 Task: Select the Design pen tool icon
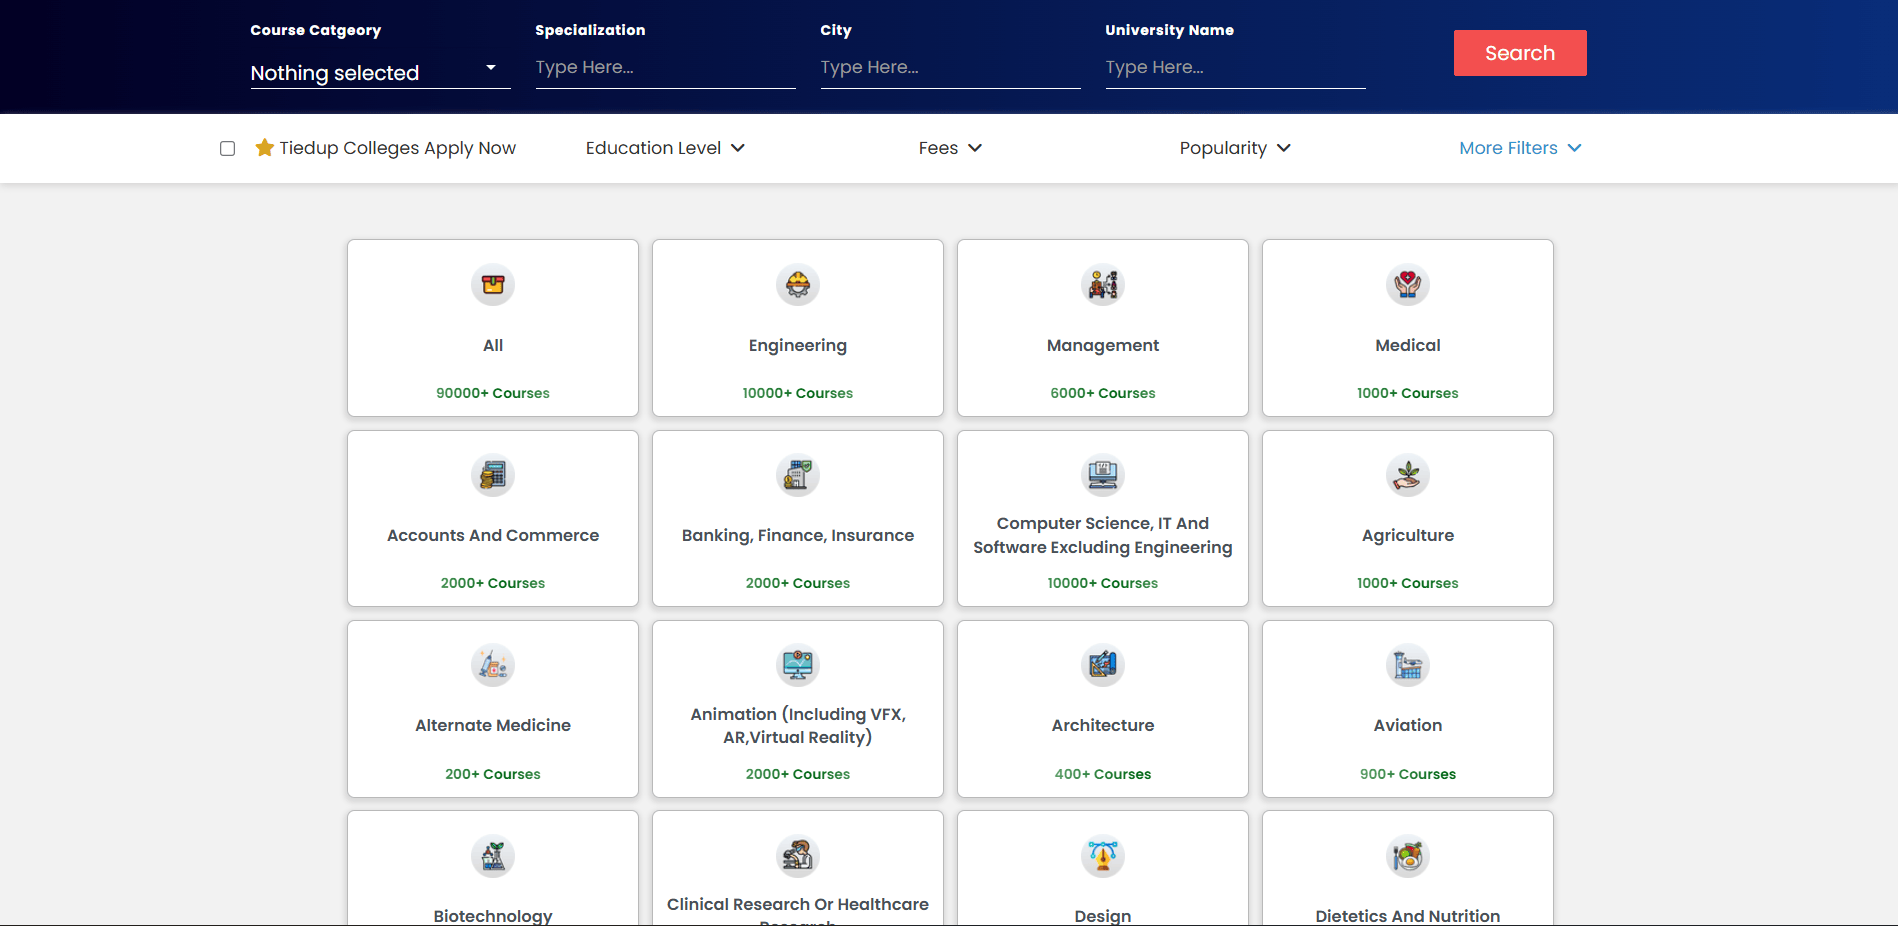point(1102,856)
